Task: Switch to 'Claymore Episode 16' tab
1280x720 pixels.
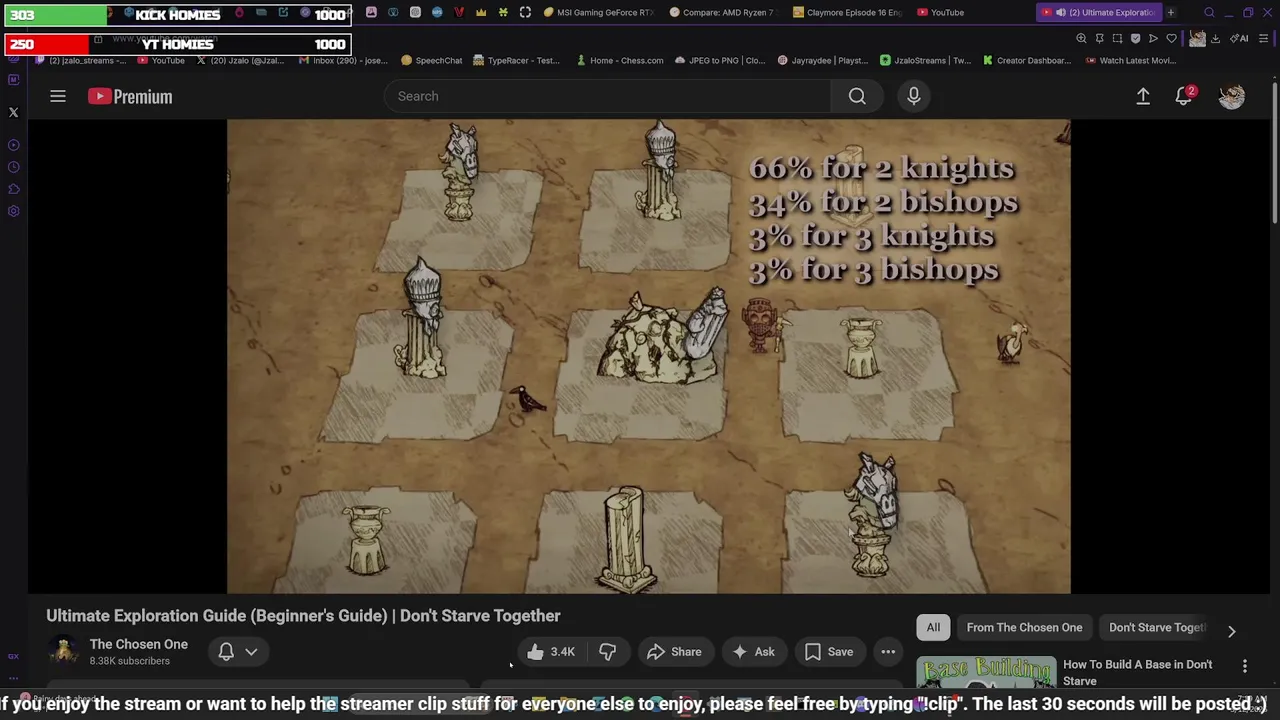Action: 847,12
